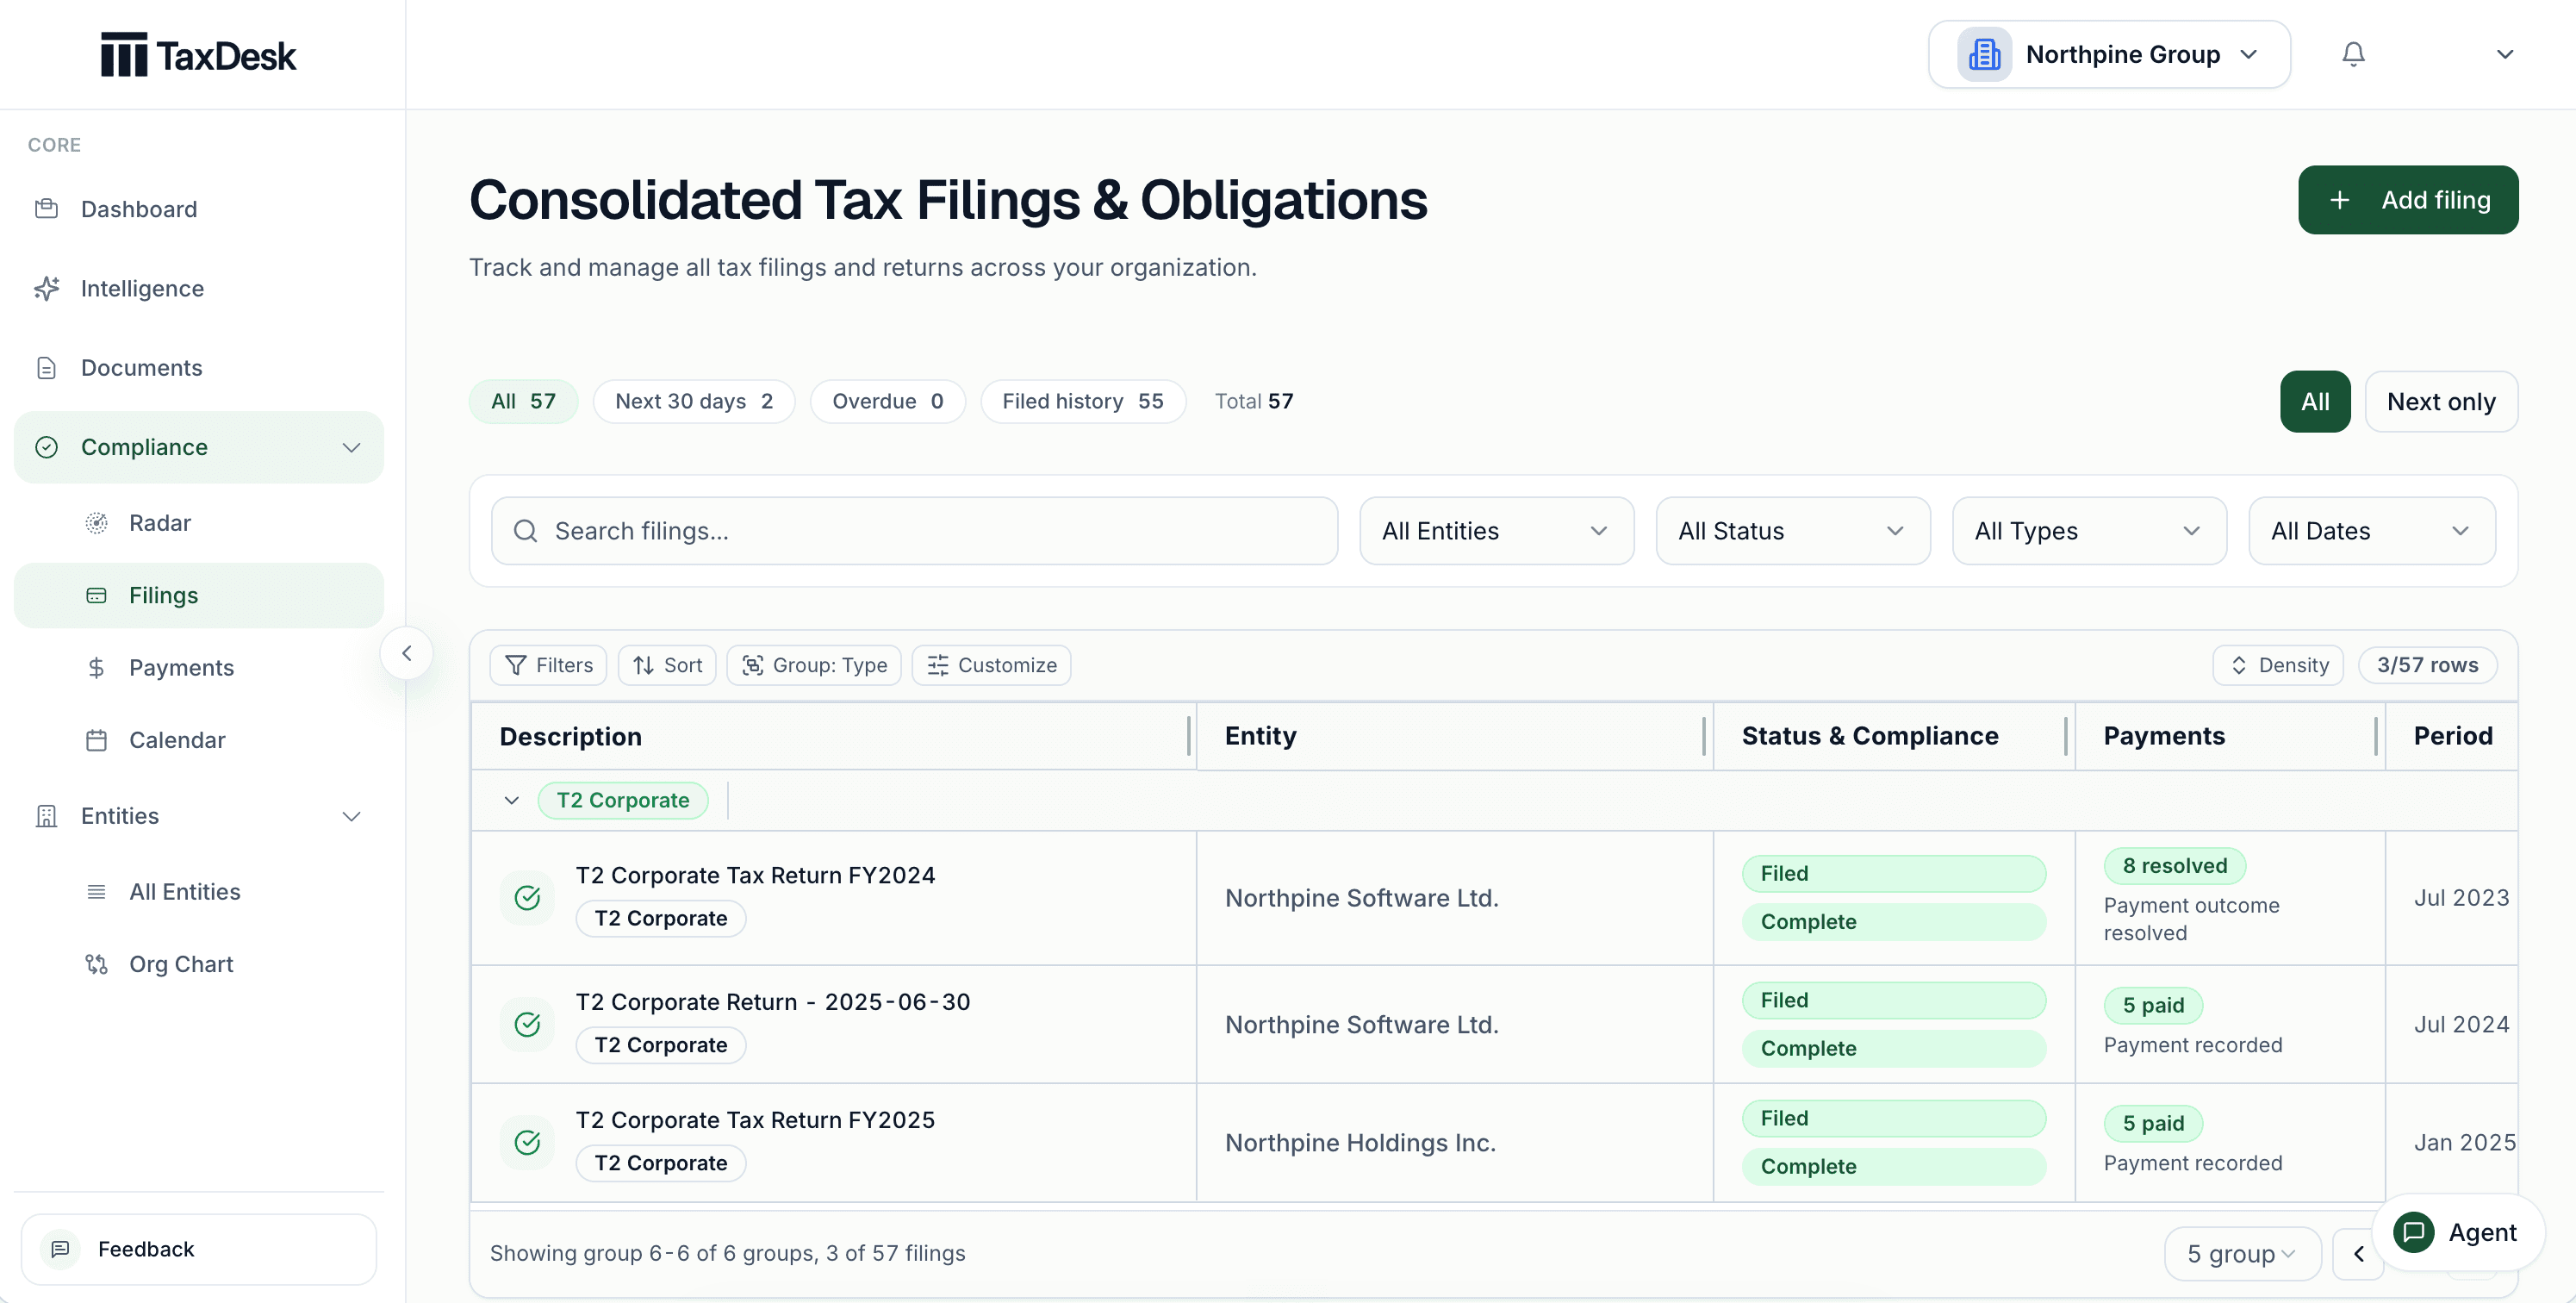Click the status icon for 2025-06-30 return
The width and height of the screenshot is (2576, 1303).
527,1024
